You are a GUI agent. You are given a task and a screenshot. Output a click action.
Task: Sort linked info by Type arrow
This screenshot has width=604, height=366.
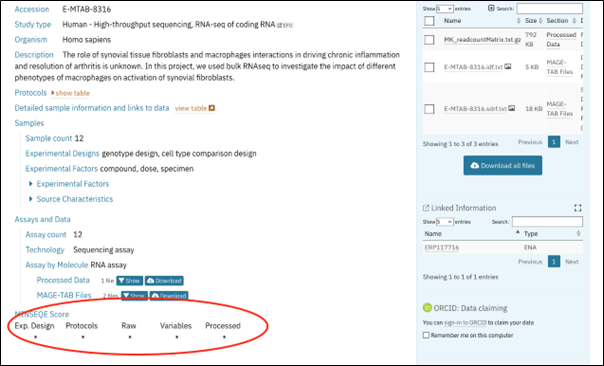(578, 233)
